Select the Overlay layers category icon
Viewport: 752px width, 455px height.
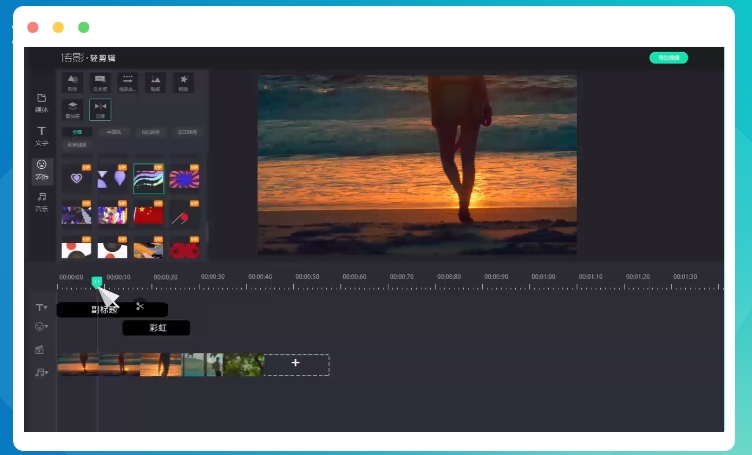(x=72, y=108)
